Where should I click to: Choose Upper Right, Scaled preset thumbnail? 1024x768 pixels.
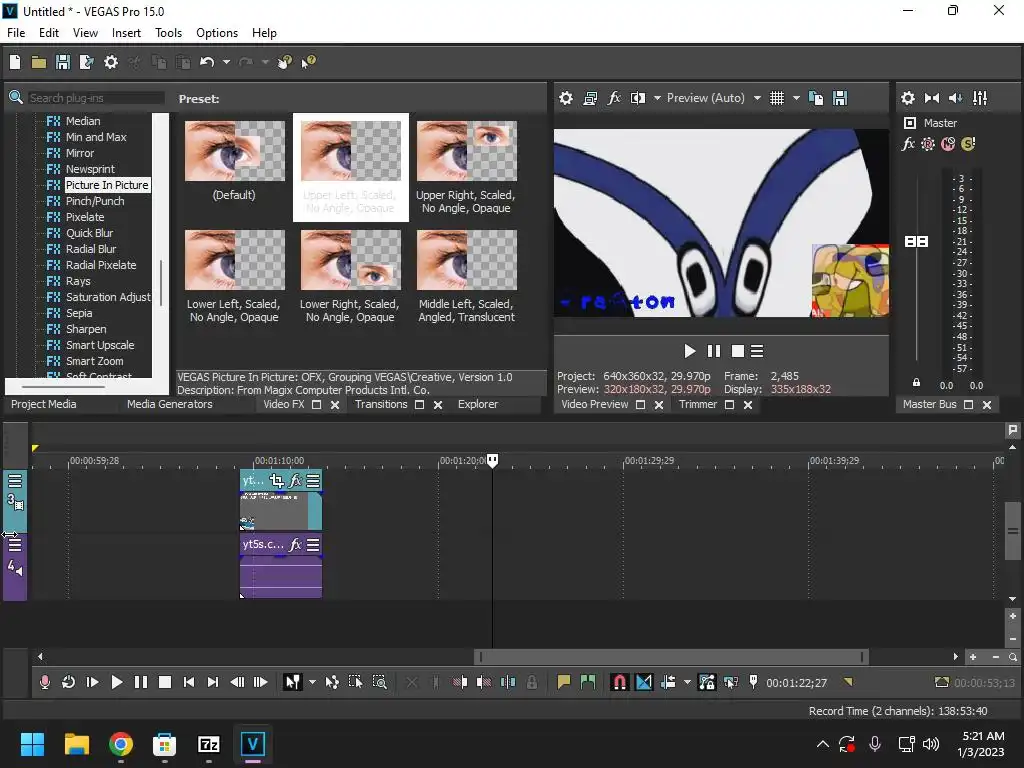point(467,151)
